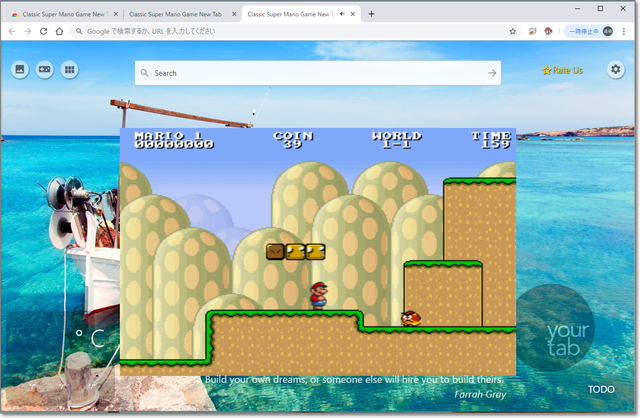Image resolution: width=640 pixels, height=418 pixels.
Task: Go to browser home page
Action: [60, 31]
